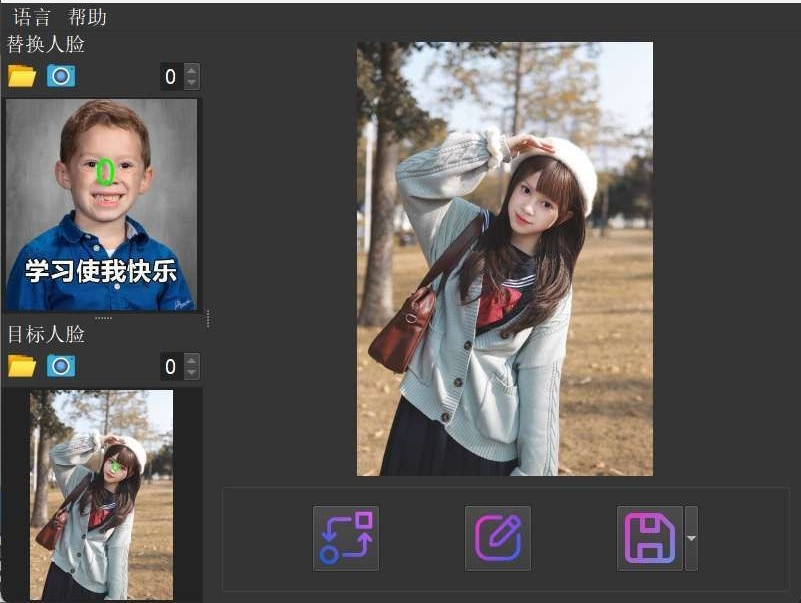
Task: Click the 目标人脸 face index number field
Action: [x=171, y=367]
